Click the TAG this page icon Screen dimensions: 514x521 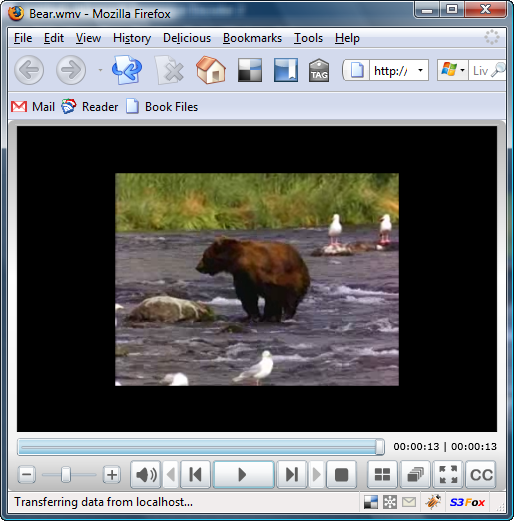click(319, 70)
